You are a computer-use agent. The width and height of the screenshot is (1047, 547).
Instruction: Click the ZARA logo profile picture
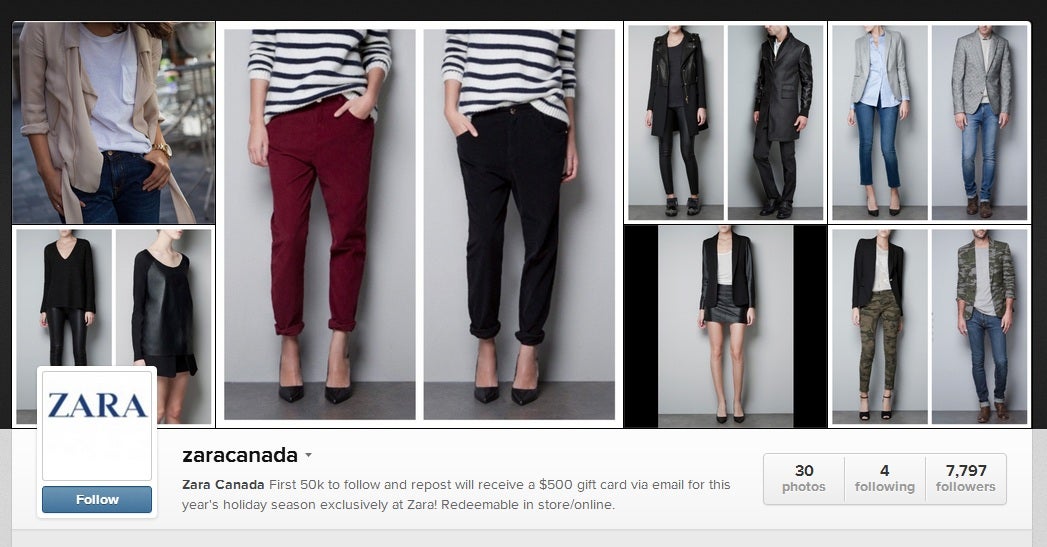coord(97,425)
